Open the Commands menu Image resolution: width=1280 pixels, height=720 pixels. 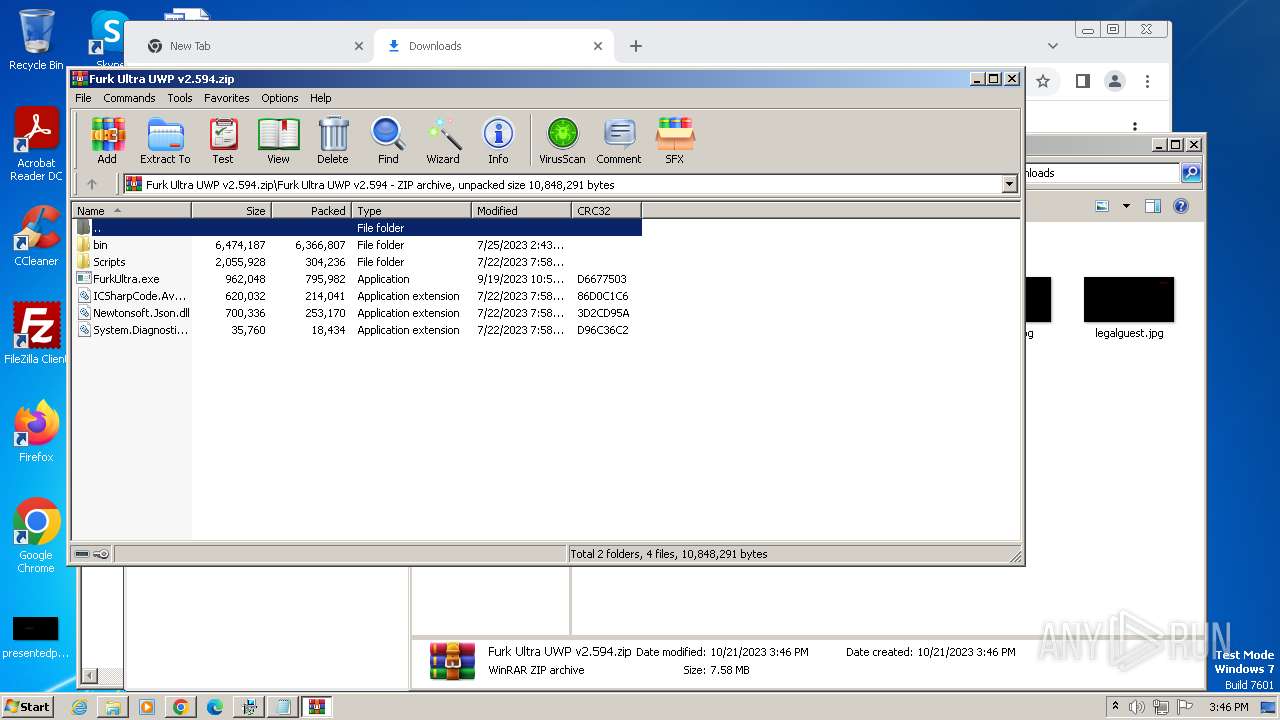pos(129,98)
